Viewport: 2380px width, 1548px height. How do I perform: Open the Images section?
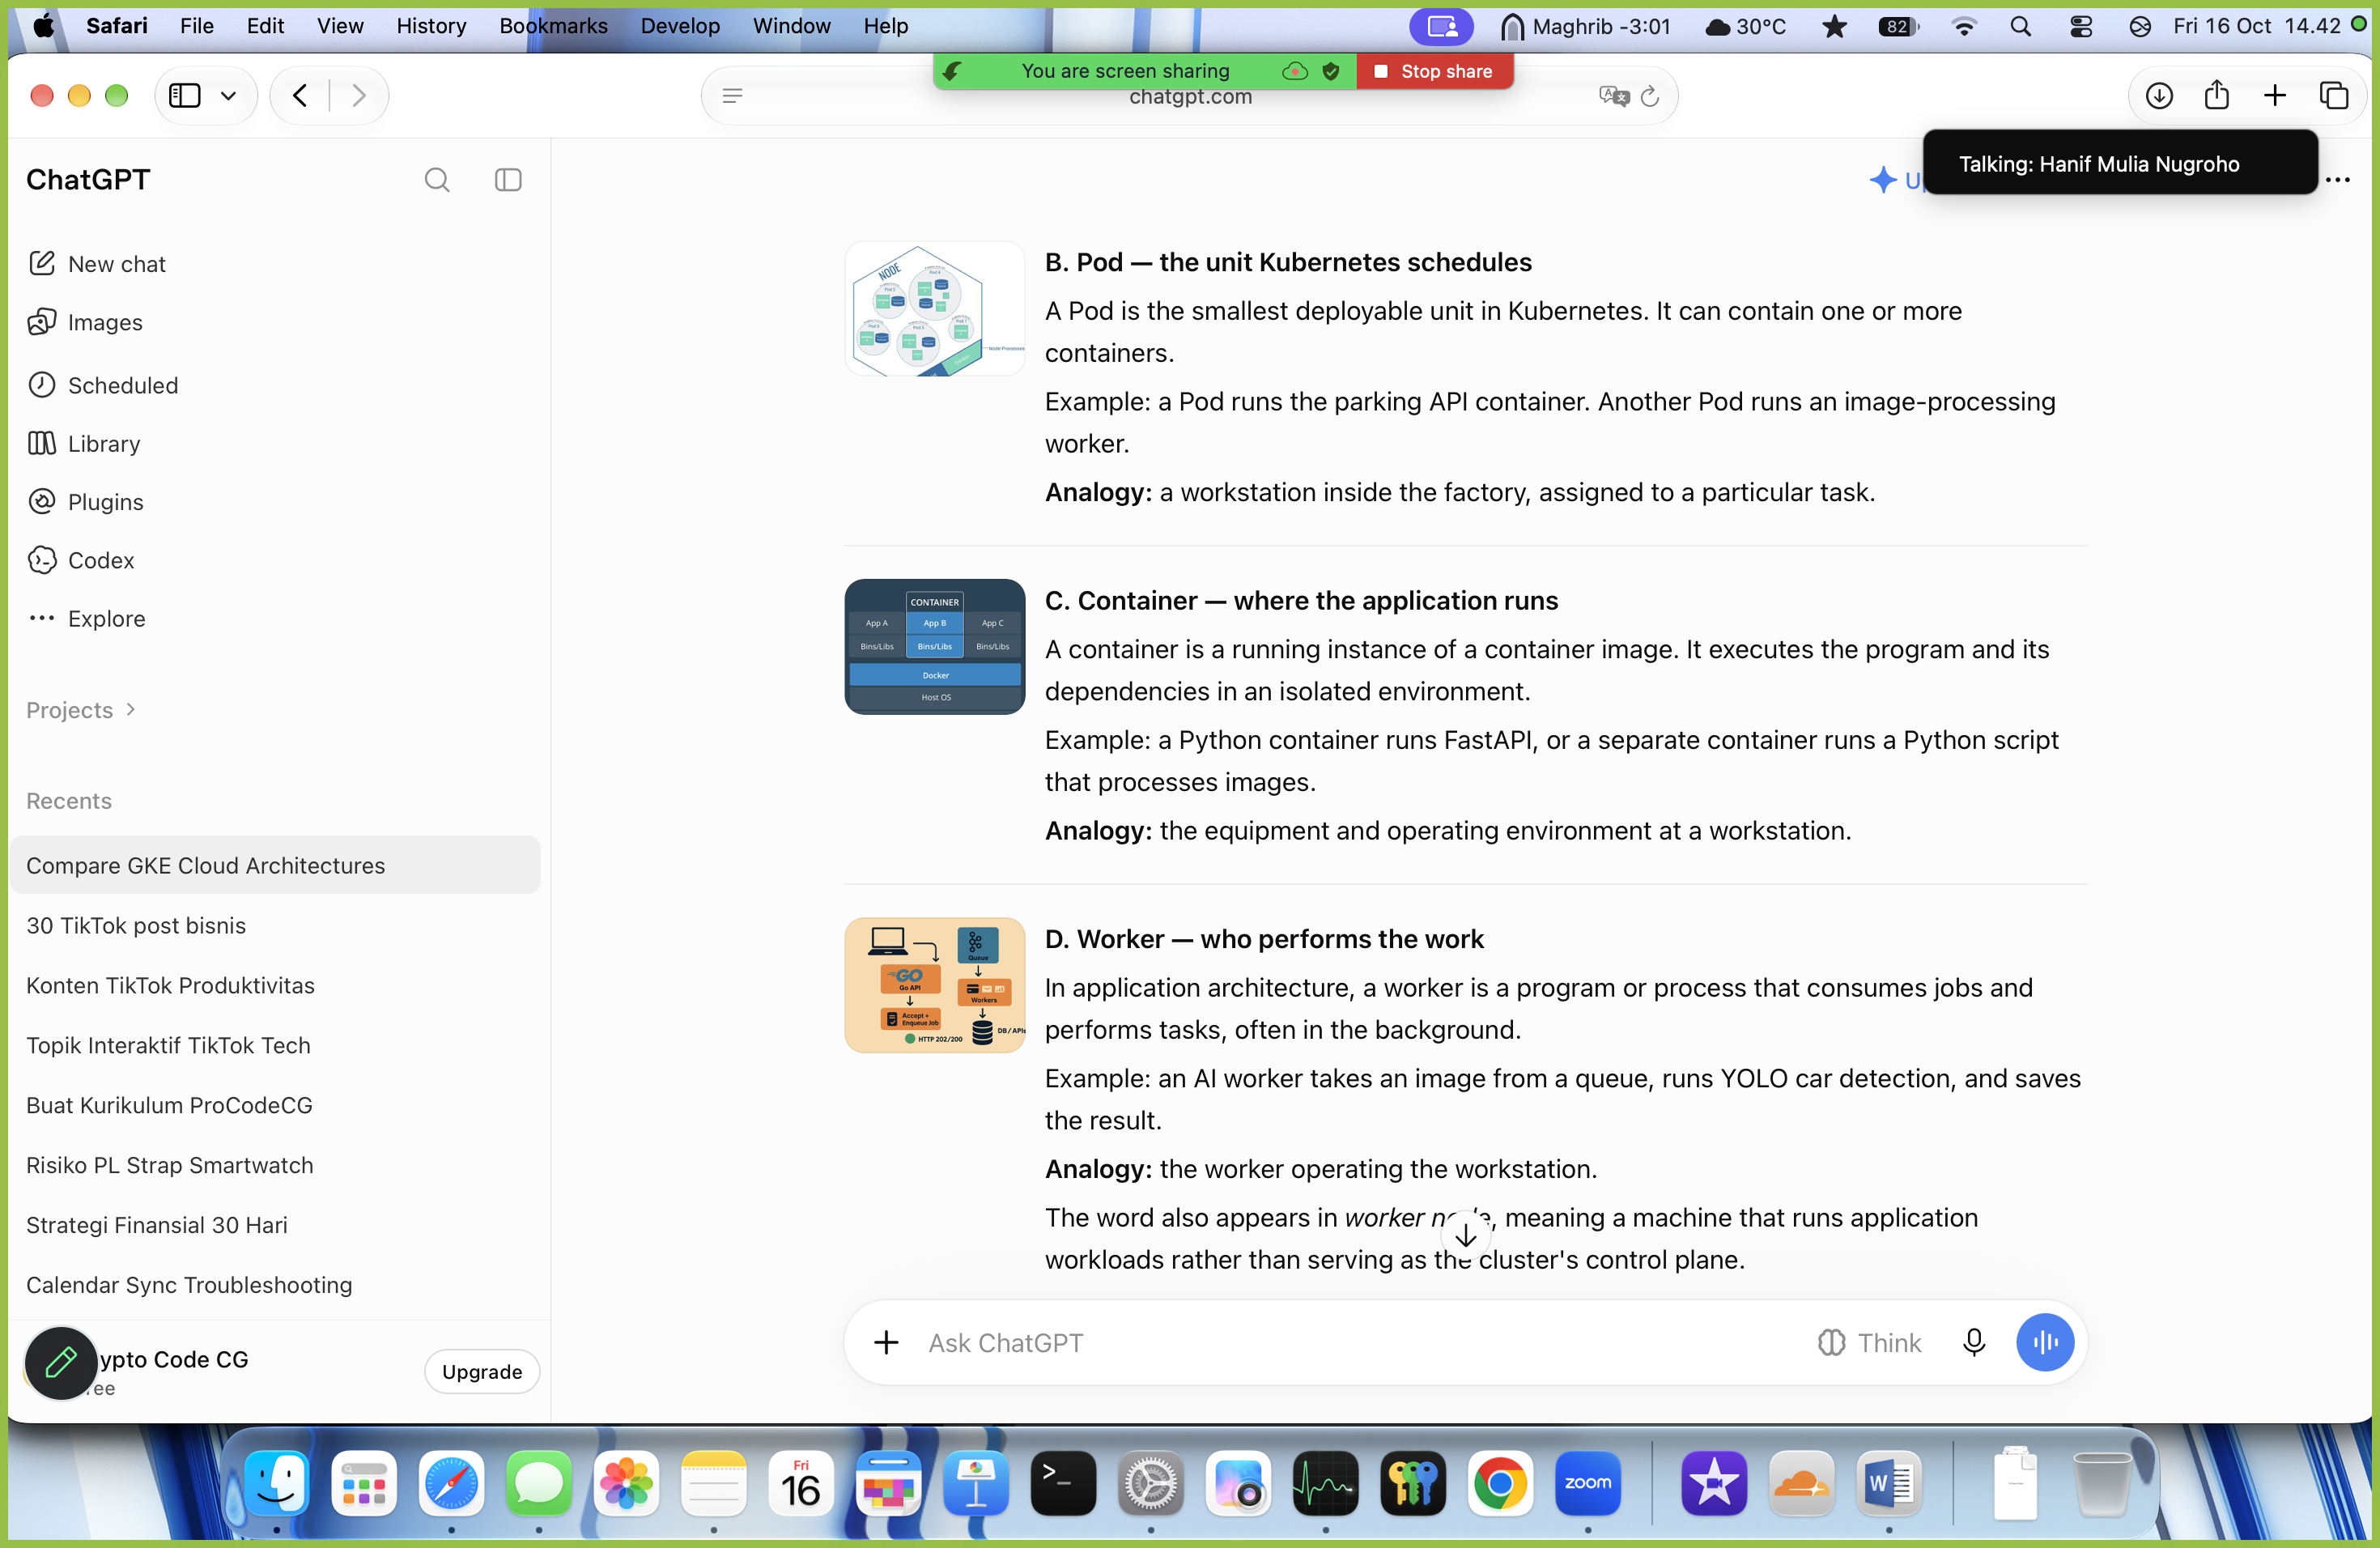pyautogui.click(x=86, y=322)
